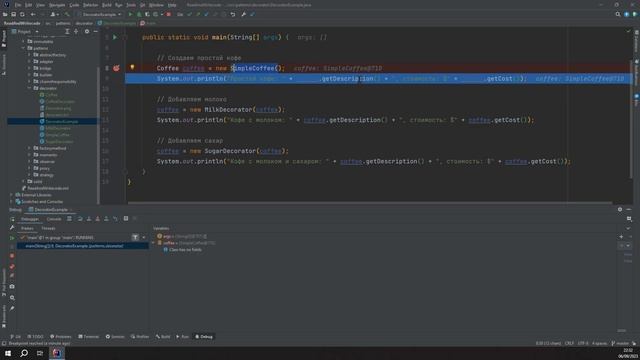Click the debug camera thread dump icon
The height and width of the screenshot is (360, 640).
point(12,287)
